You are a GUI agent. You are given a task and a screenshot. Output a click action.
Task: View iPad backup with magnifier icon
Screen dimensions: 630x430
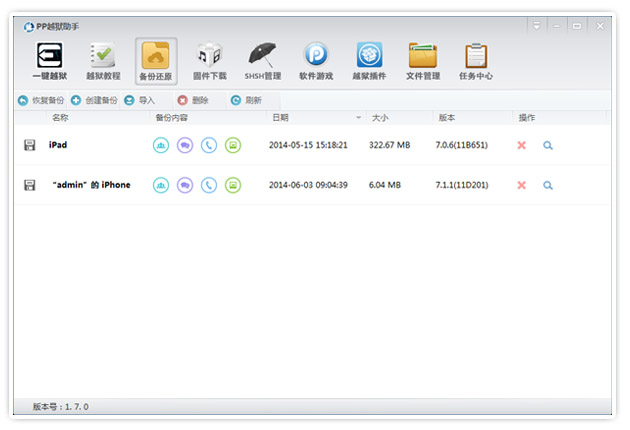pos(548,145)
